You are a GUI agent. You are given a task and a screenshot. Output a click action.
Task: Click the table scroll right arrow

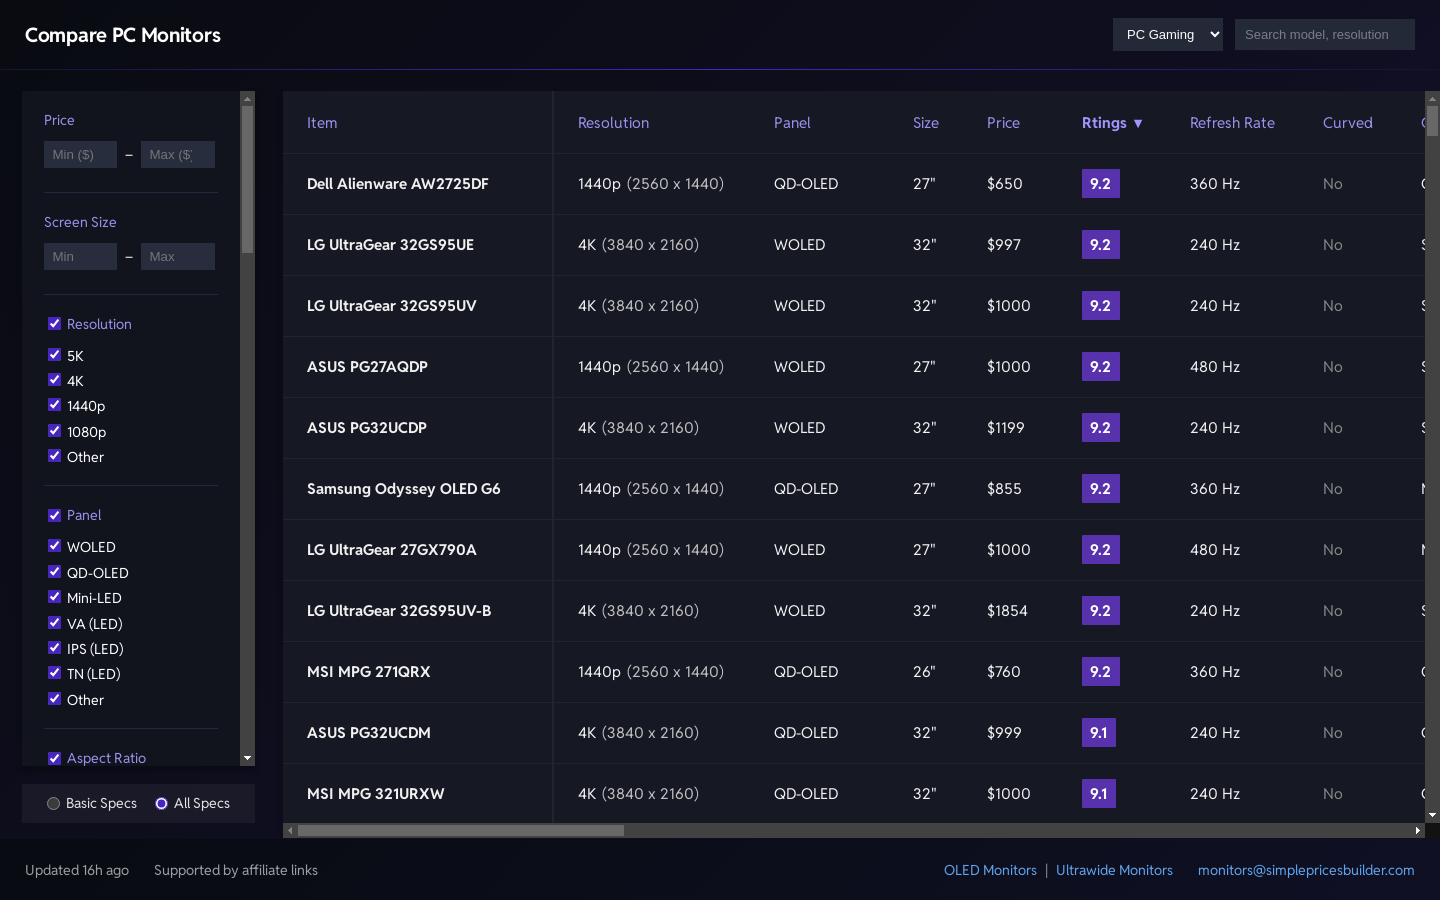1417,831
